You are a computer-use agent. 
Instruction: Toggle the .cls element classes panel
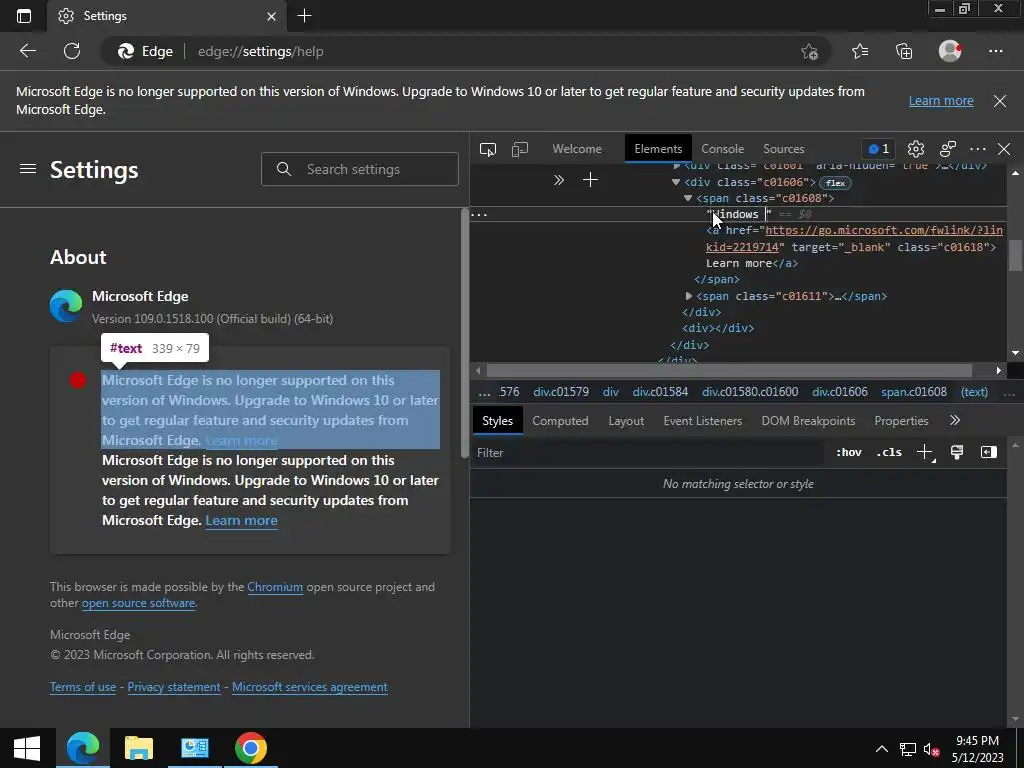(x=889, y=453)
